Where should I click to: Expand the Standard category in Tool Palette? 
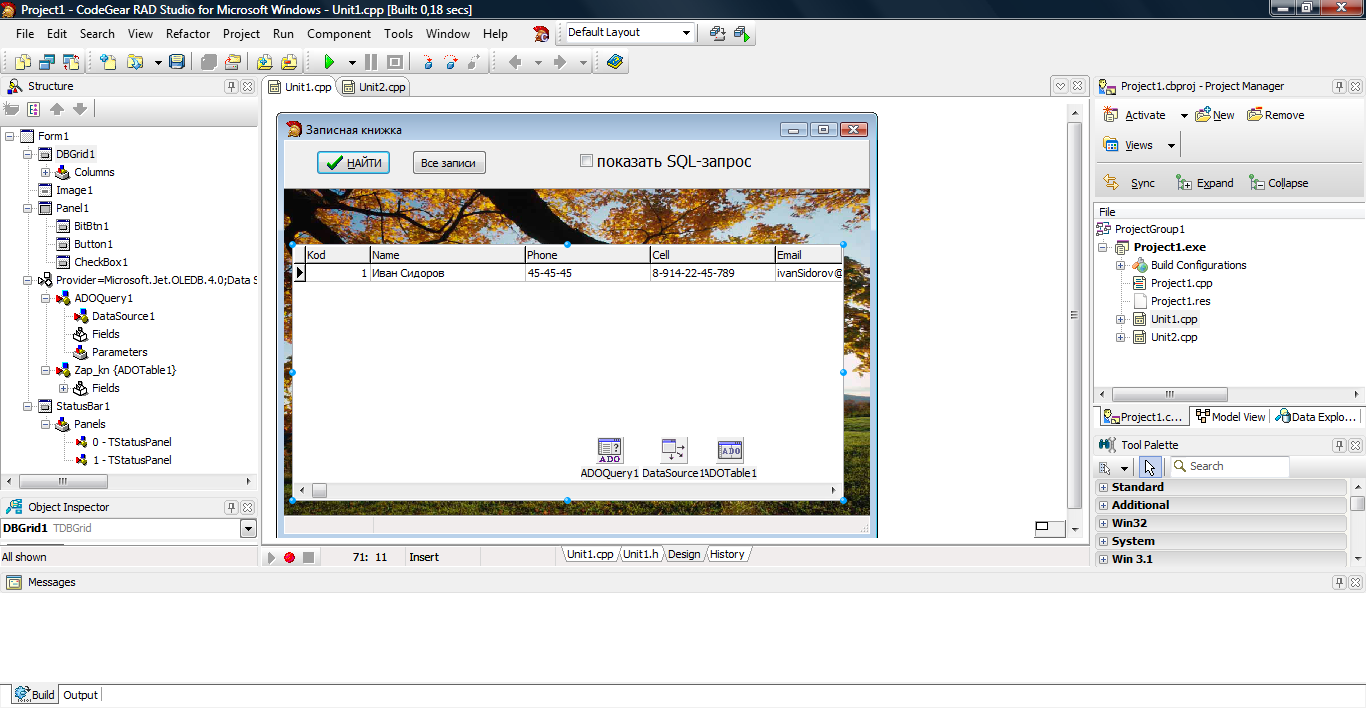click(1104, 487)
